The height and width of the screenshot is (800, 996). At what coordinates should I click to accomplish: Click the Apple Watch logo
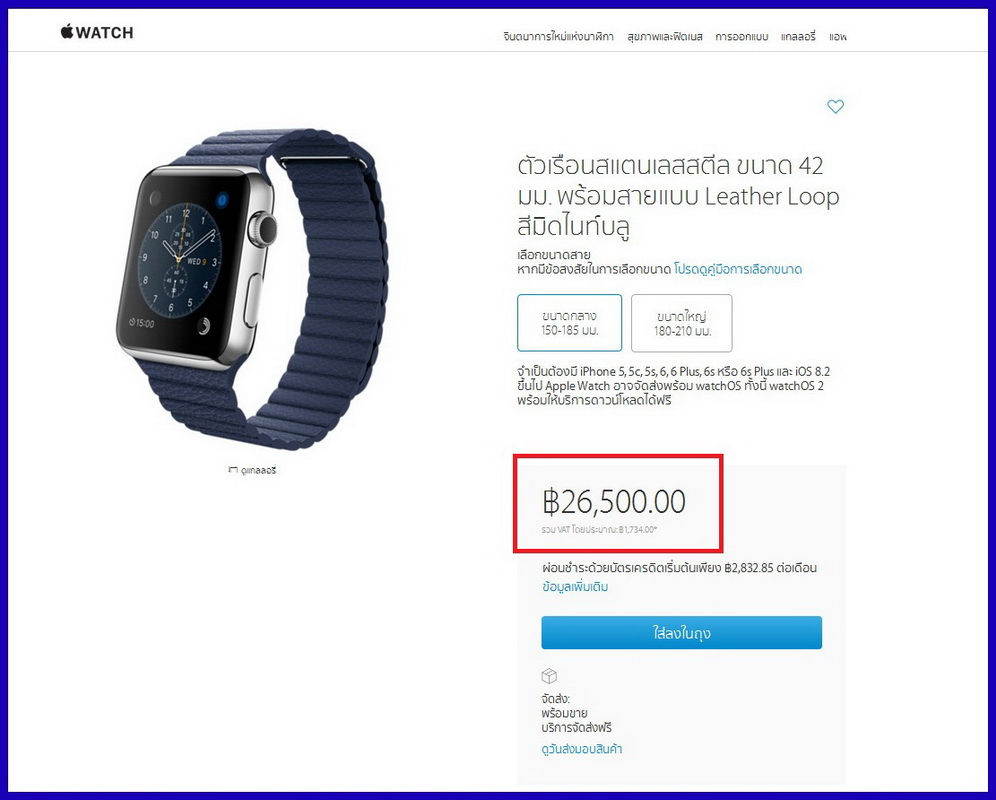(x=97, y=32)
